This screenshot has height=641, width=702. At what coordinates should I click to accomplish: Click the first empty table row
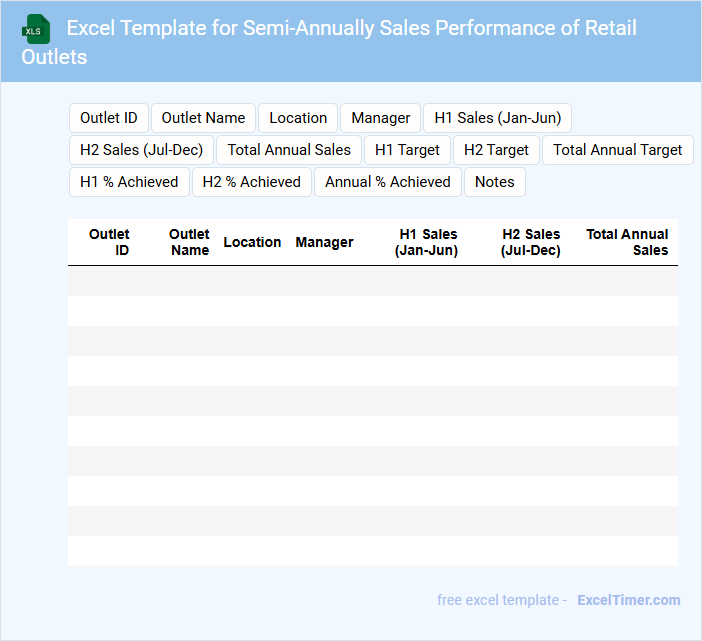[372, 281]
